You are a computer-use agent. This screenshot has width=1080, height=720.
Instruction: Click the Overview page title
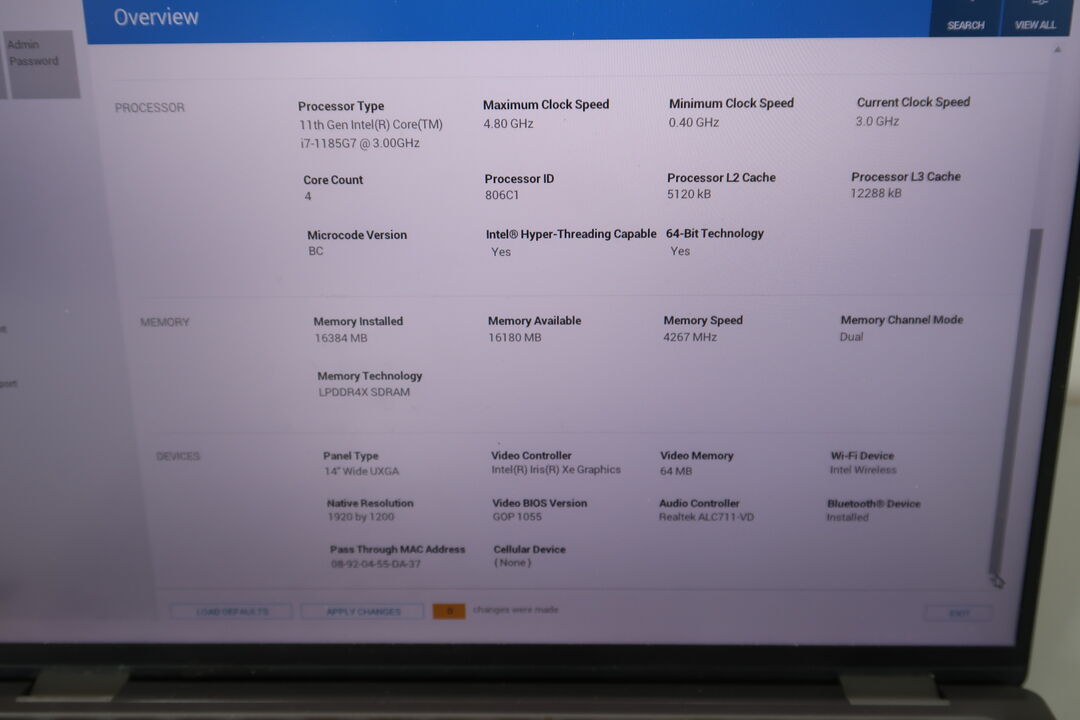pos(156,17)
